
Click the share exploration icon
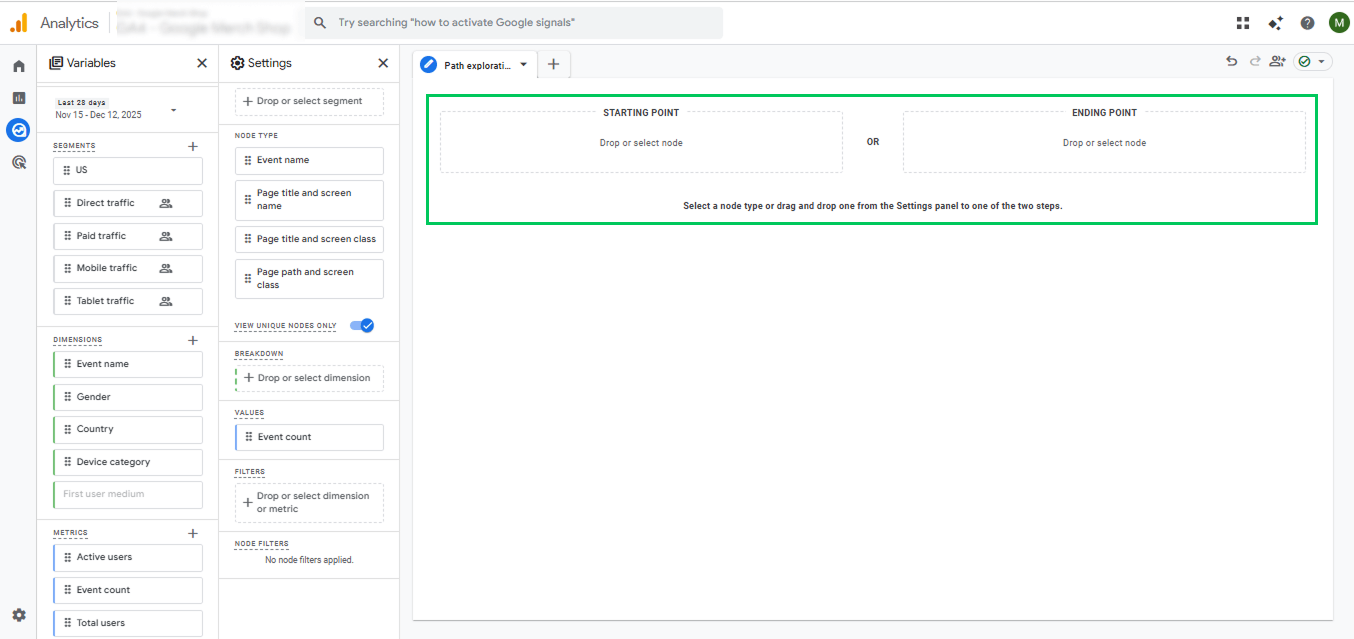pos(1277,62)
